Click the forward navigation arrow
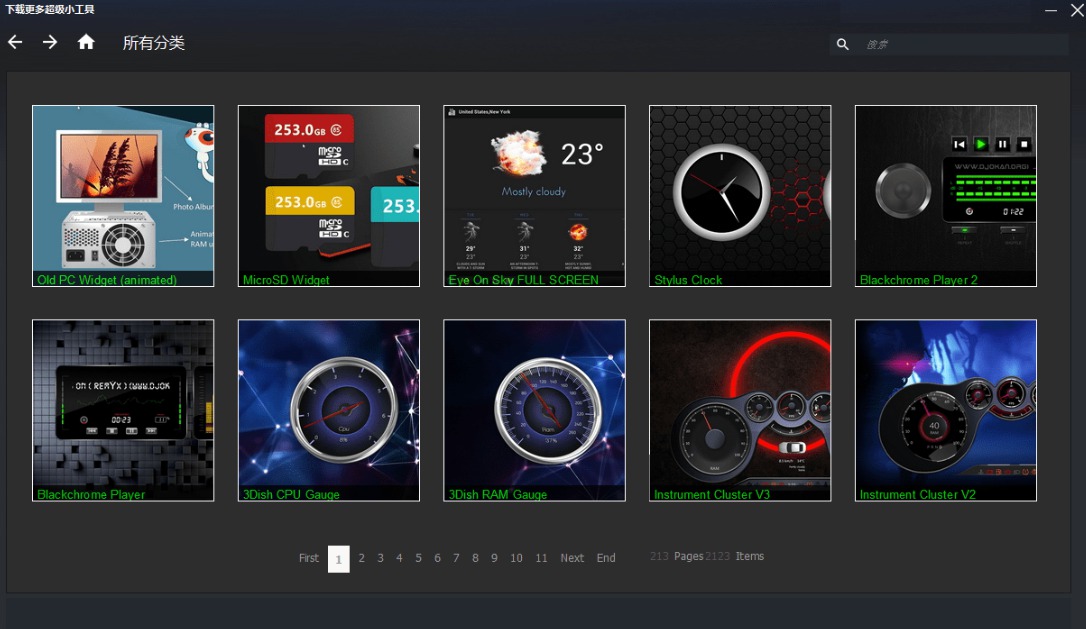This screenshot has width=1086, height=629. [49, 42]
